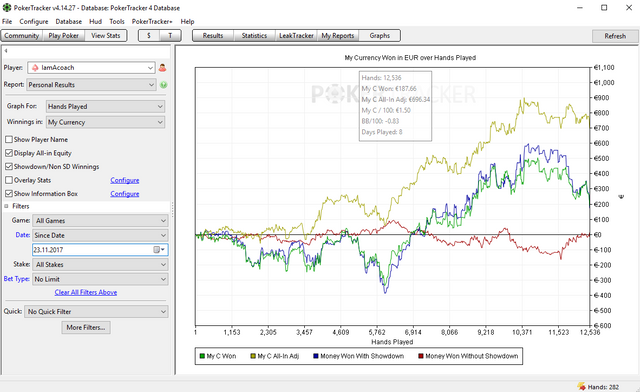
Task: Toggle the Overlay Stats checkbox
Action: (x=9, y=180)
